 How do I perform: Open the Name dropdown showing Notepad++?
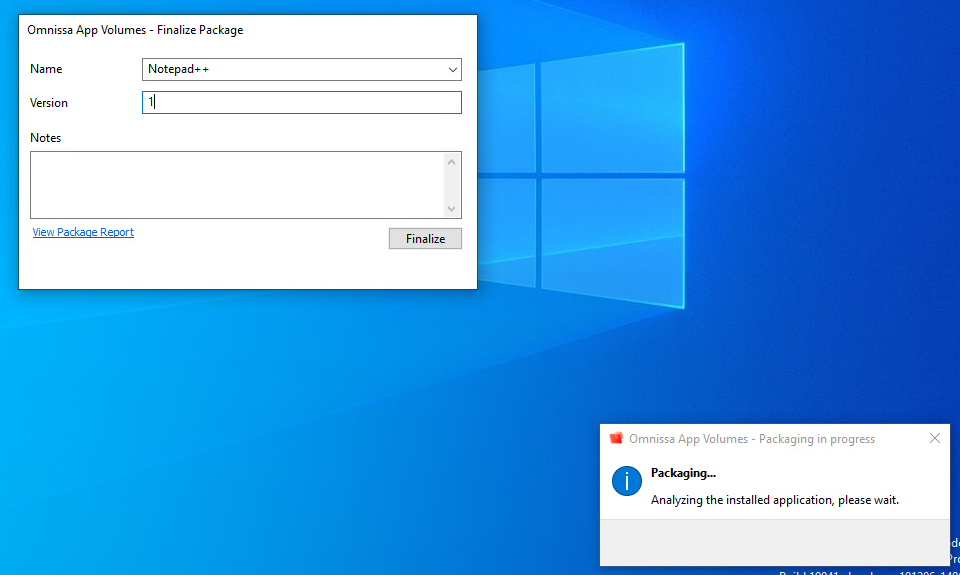click(301, 69)
